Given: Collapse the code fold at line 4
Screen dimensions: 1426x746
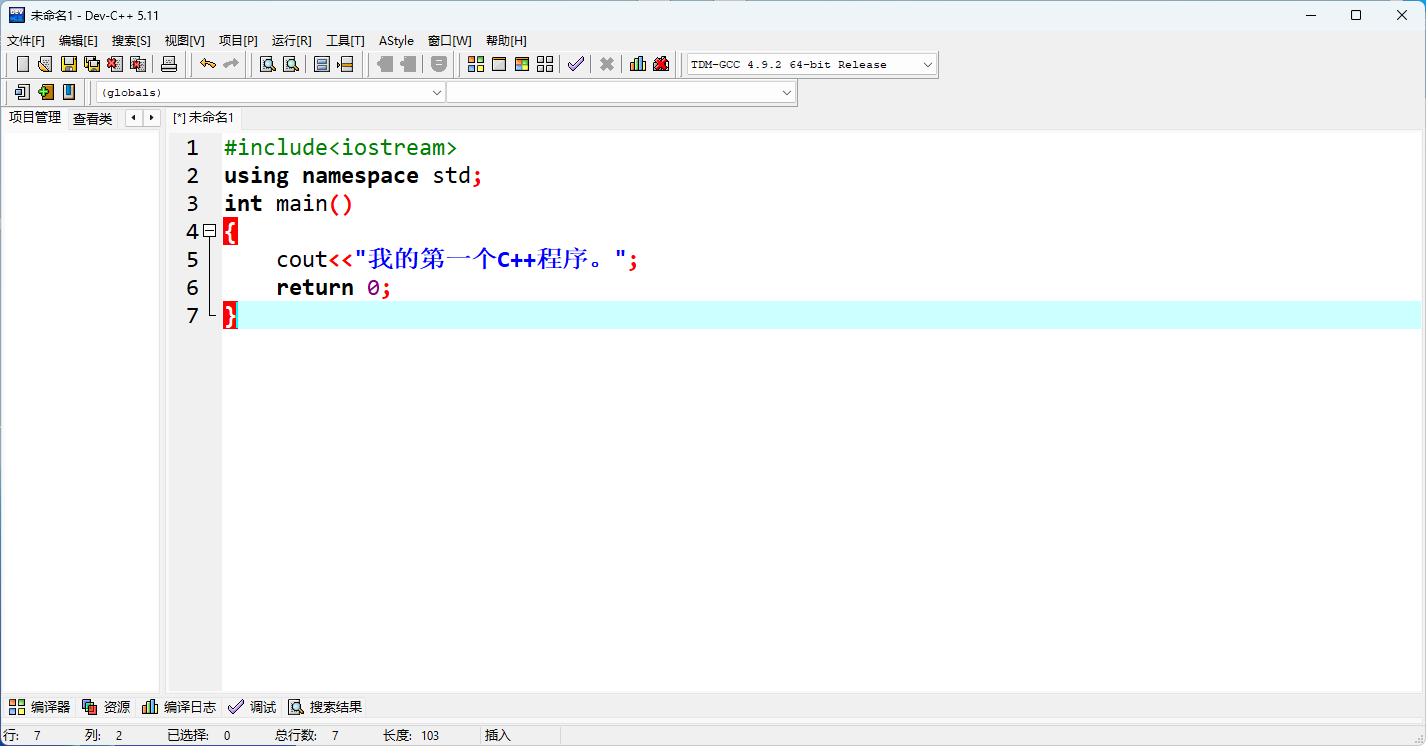Looking at the screenshot, I should coord(210,231).
